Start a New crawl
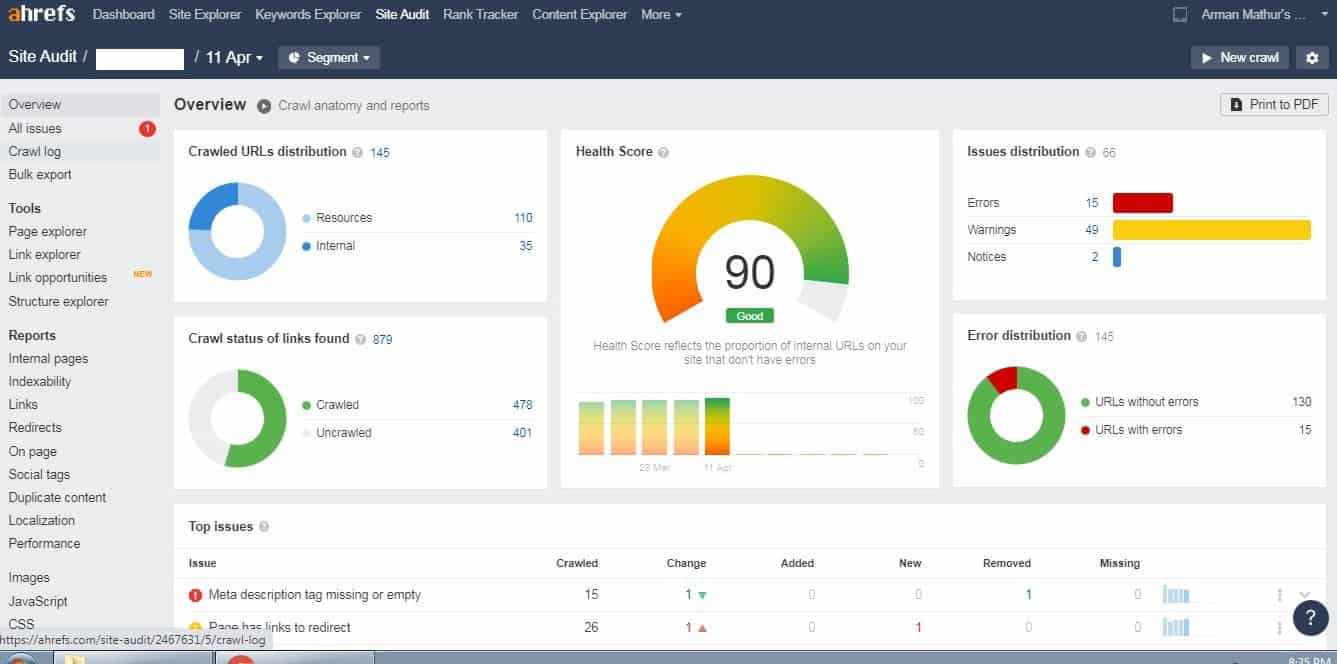The image size is (1337, 664). coord(1239,58)
